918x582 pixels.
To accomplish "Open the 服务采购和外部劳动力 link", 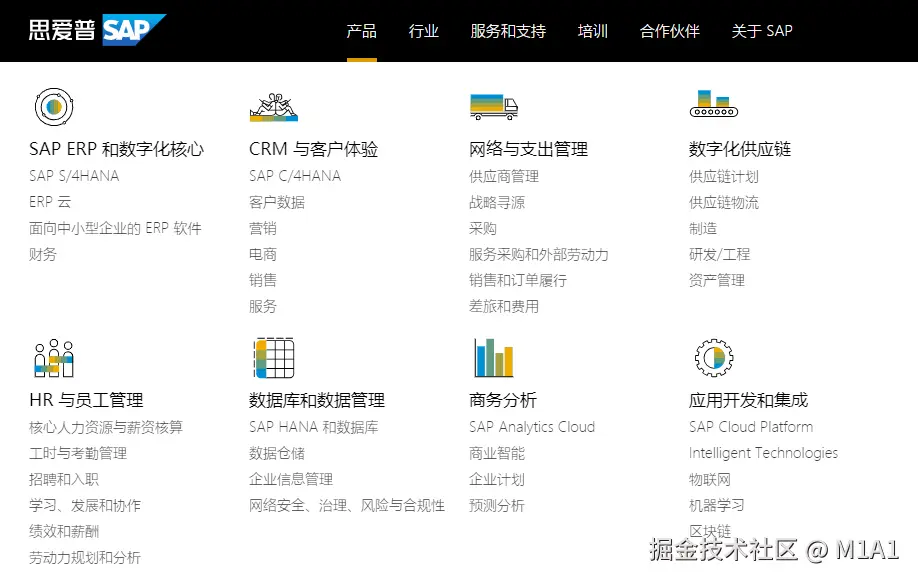I will (x=539, y=254).
